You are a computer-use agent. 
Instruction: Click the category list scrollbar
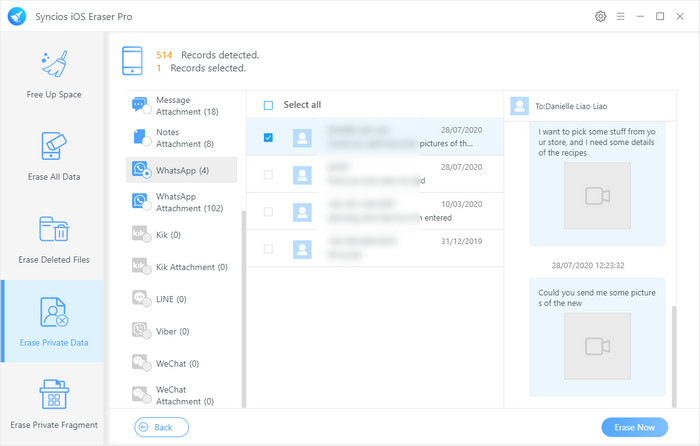click(244, 309)
